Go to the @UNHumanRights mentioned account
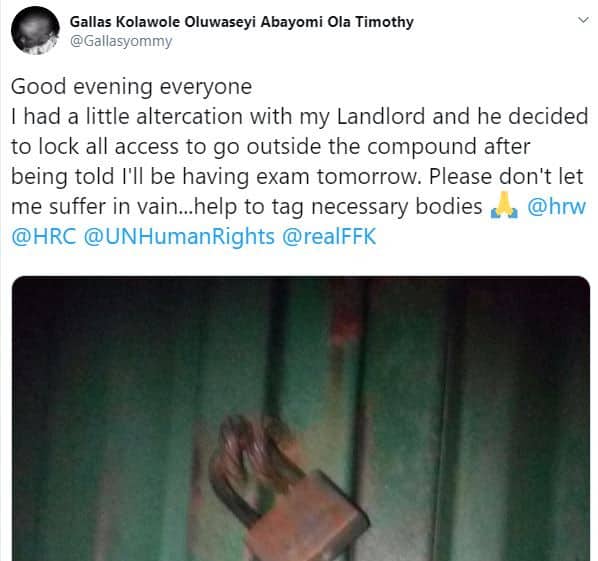 pos(178,236)
